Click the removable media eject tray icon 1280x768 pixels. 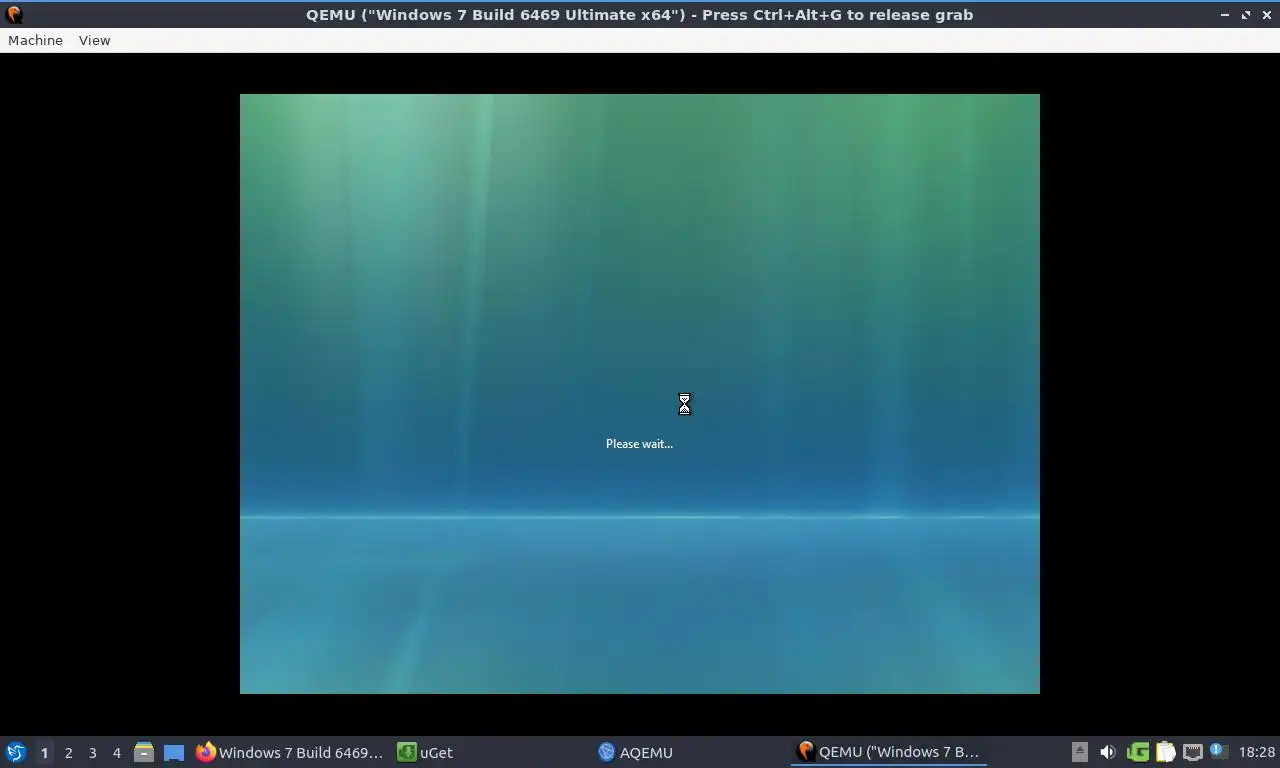click(x=1079, y=752)
